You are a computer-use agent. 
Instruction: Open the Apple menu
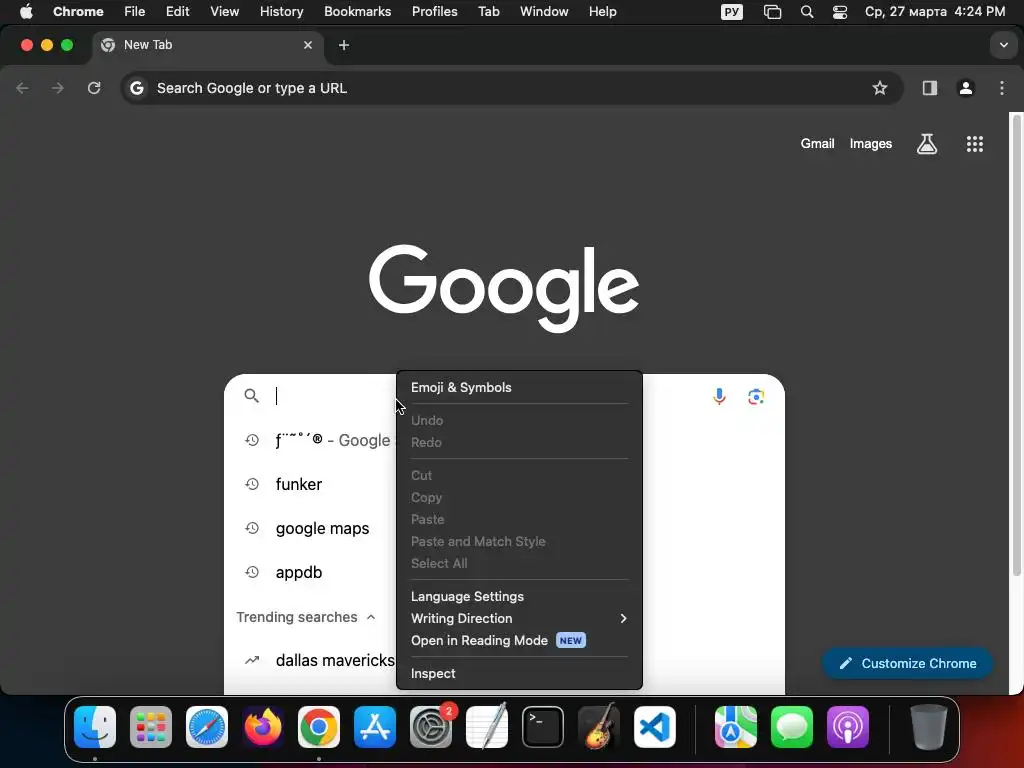[26, 12]
